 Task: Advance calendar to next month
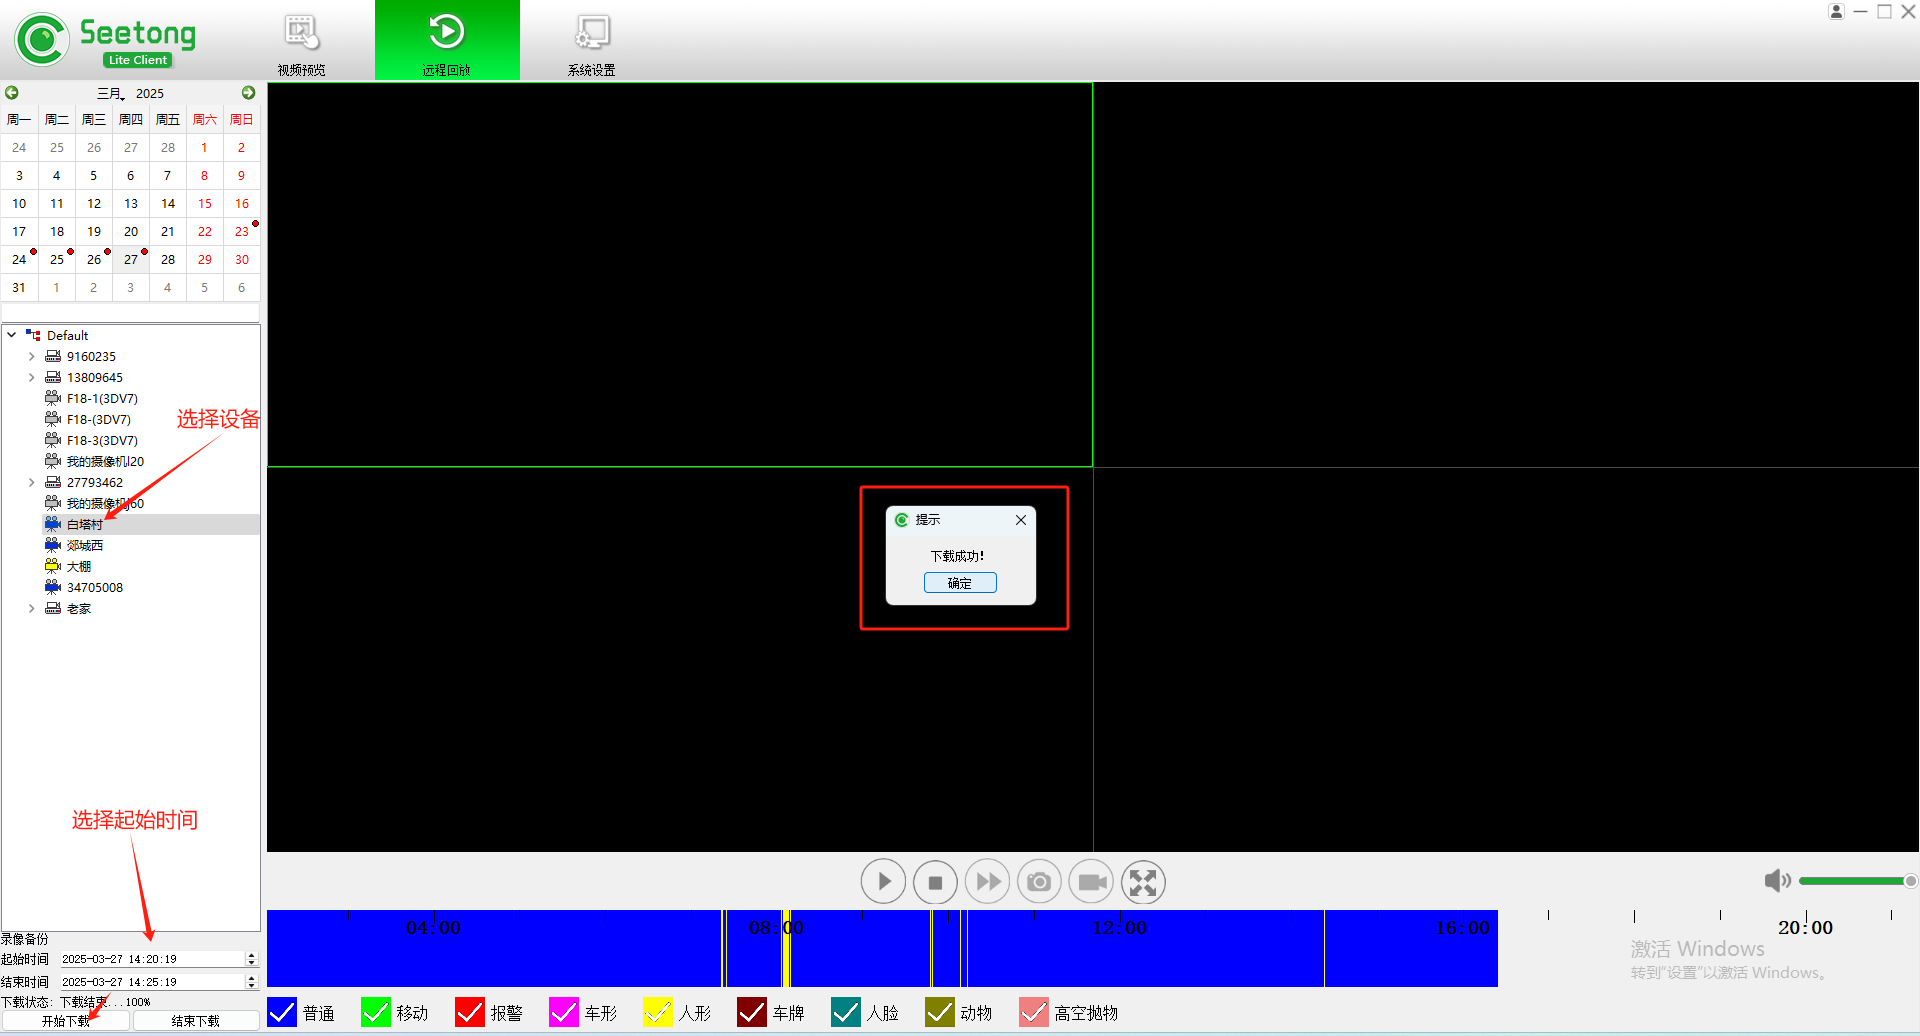[248, 93]
